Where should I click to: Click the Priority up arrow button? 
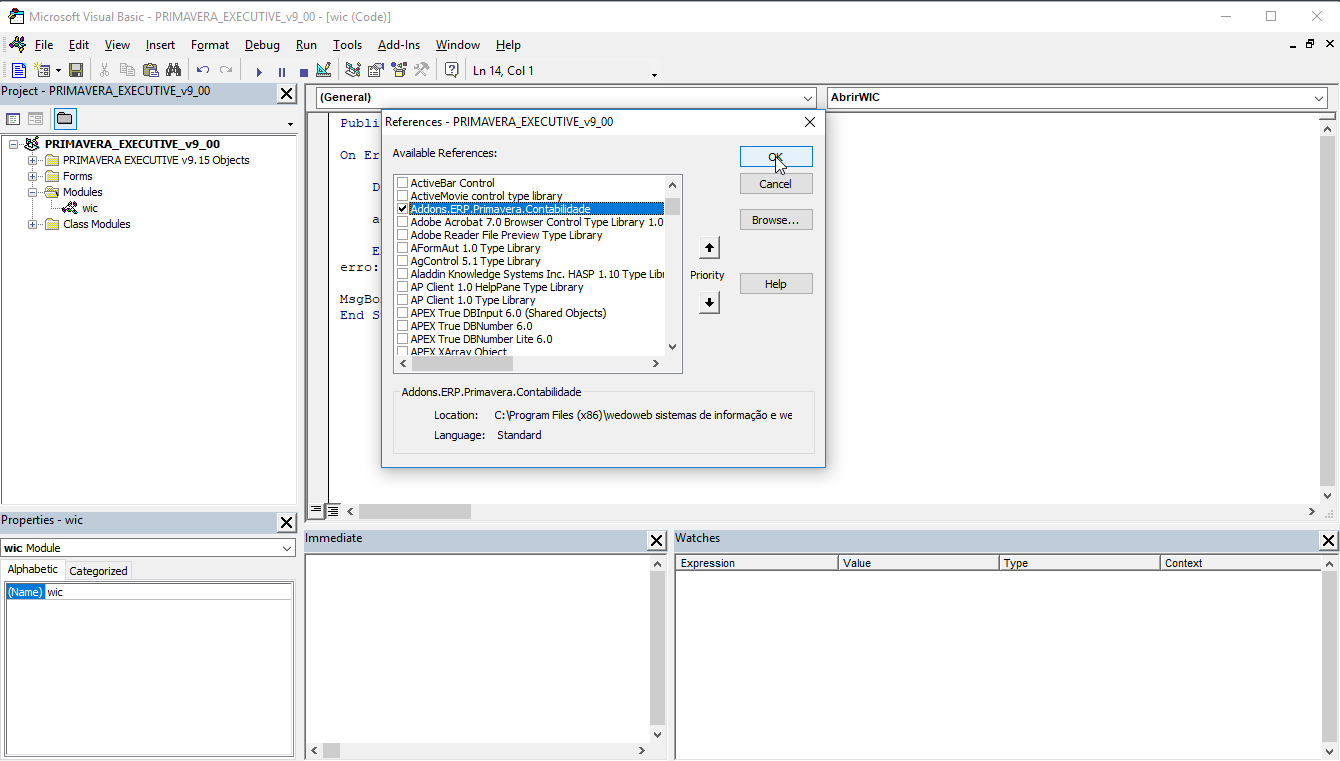709,248
